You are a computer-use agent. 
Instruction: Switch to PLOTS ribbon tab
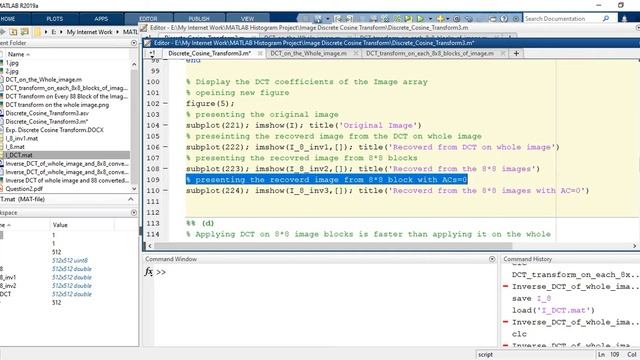click(x=55, y=19)
